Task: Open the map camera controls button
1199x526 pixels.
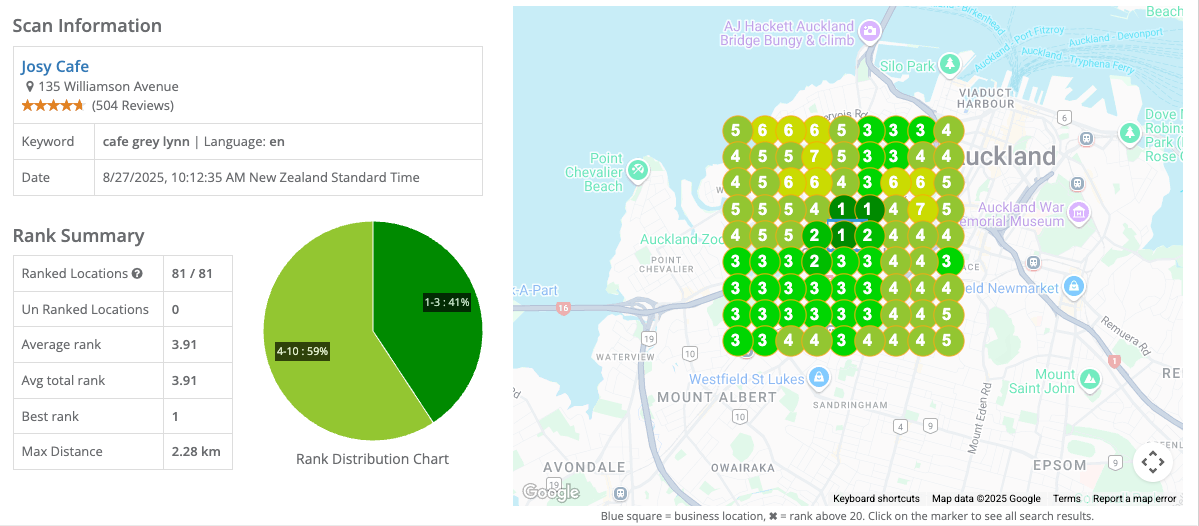Action: (x=1152, y=462)
